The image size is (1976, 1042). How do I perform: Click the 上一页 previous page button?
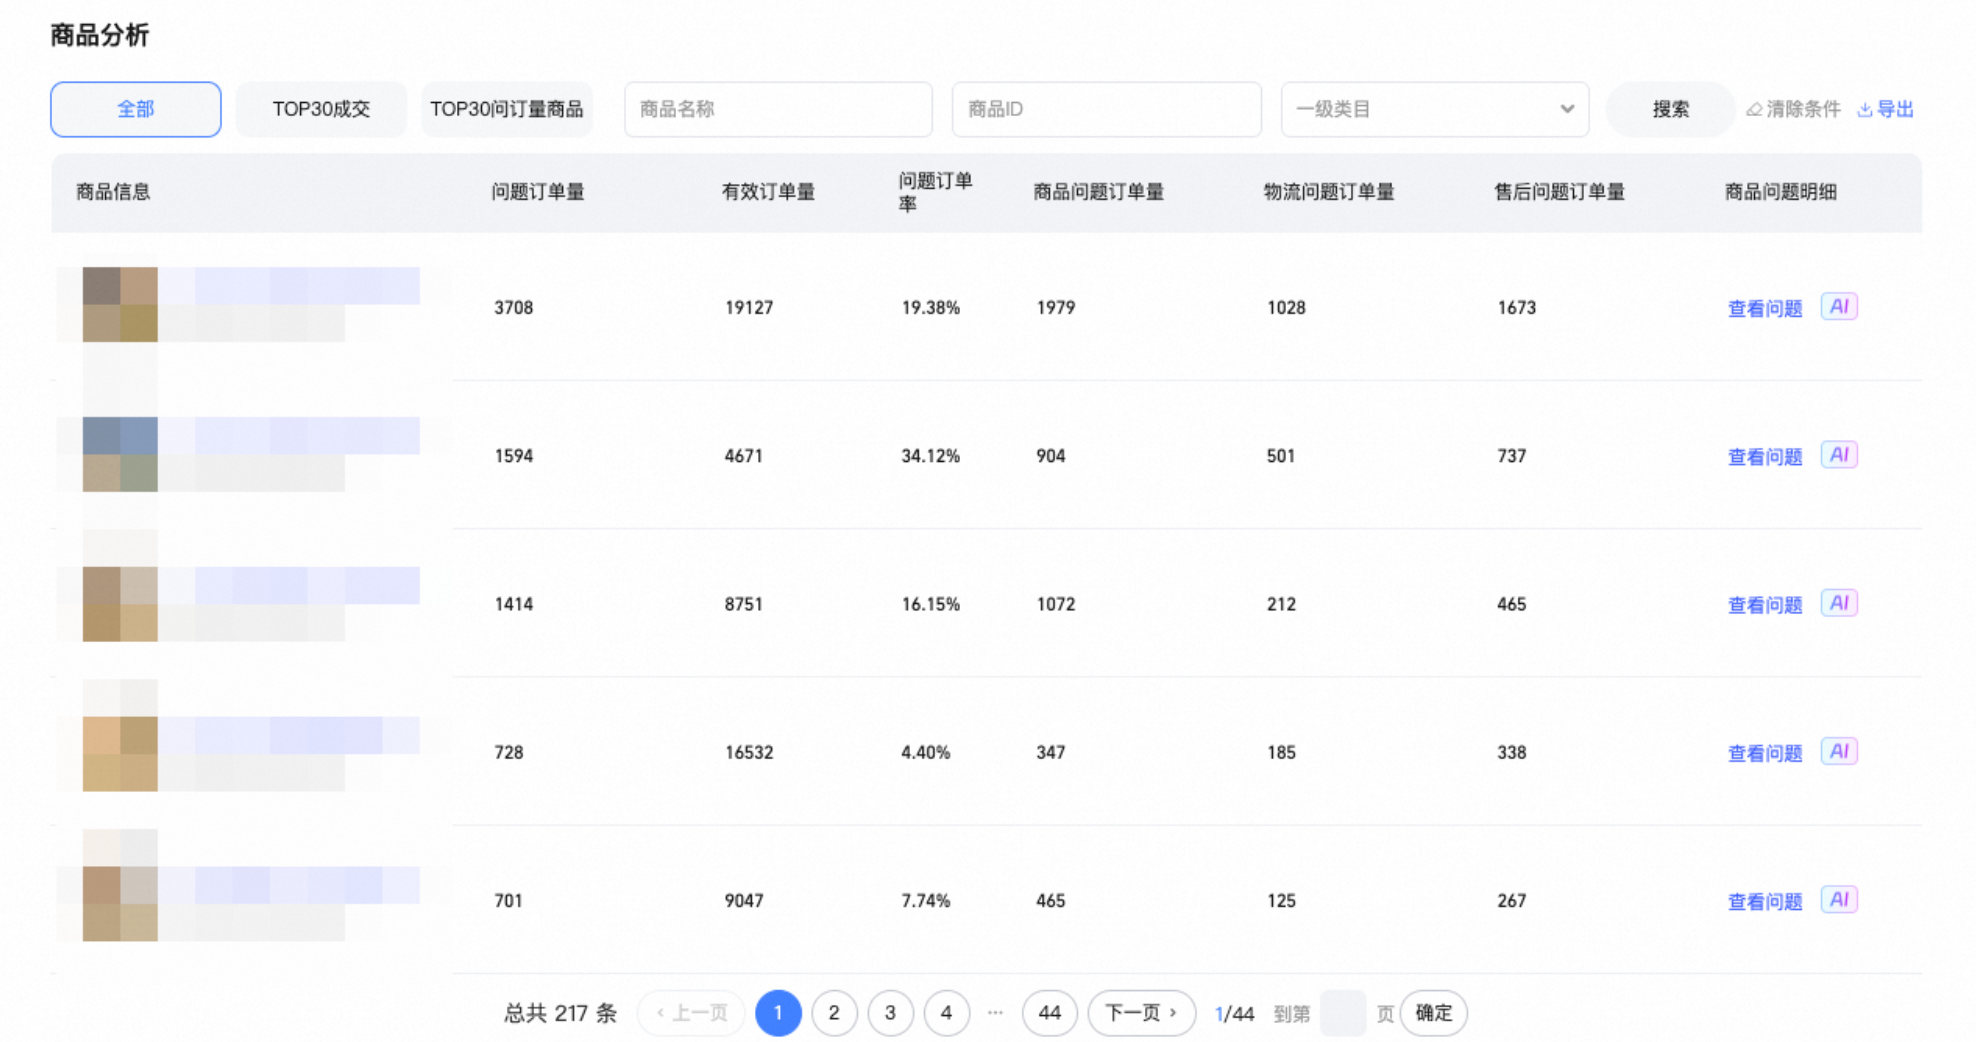tap(691, 1013)
